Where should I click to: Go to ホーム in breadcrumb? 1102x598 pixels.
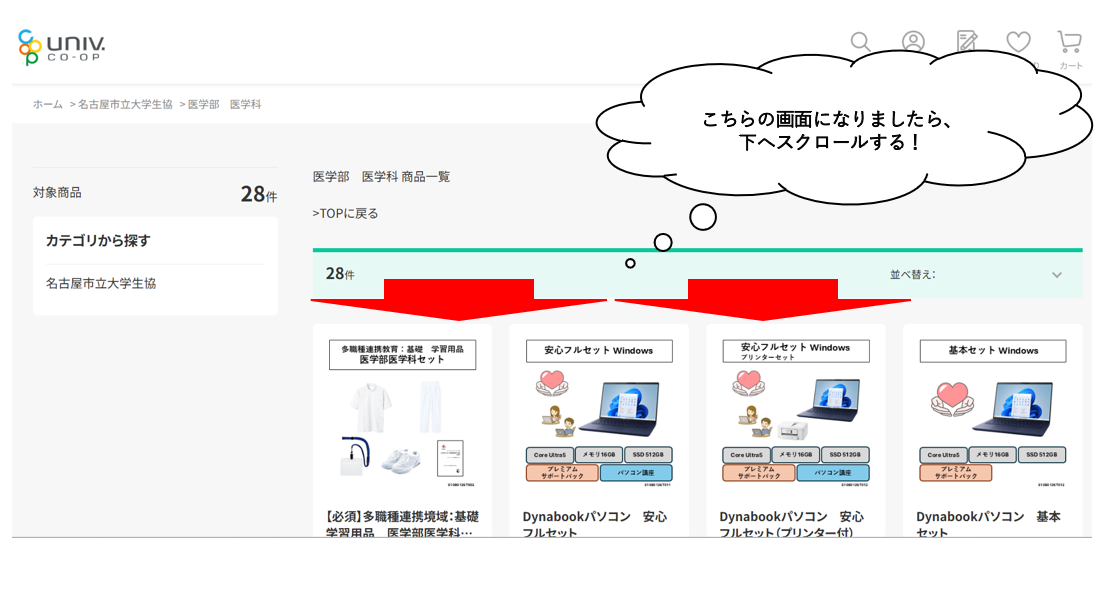[47, 104]
